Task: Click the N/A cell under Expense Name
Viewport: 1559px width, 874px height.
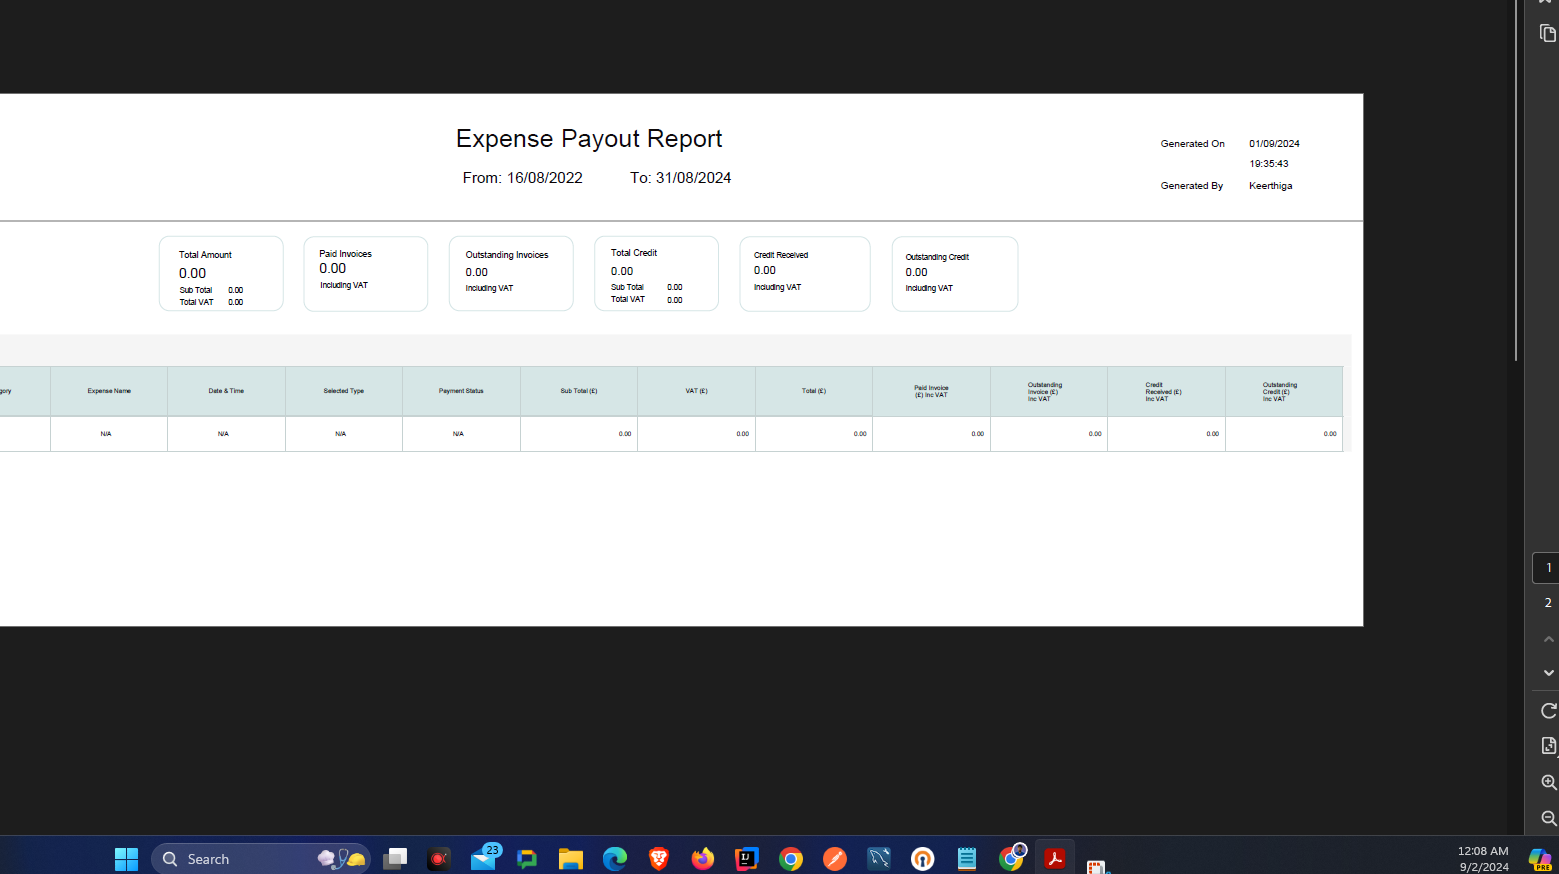Action: pos(109,434)
